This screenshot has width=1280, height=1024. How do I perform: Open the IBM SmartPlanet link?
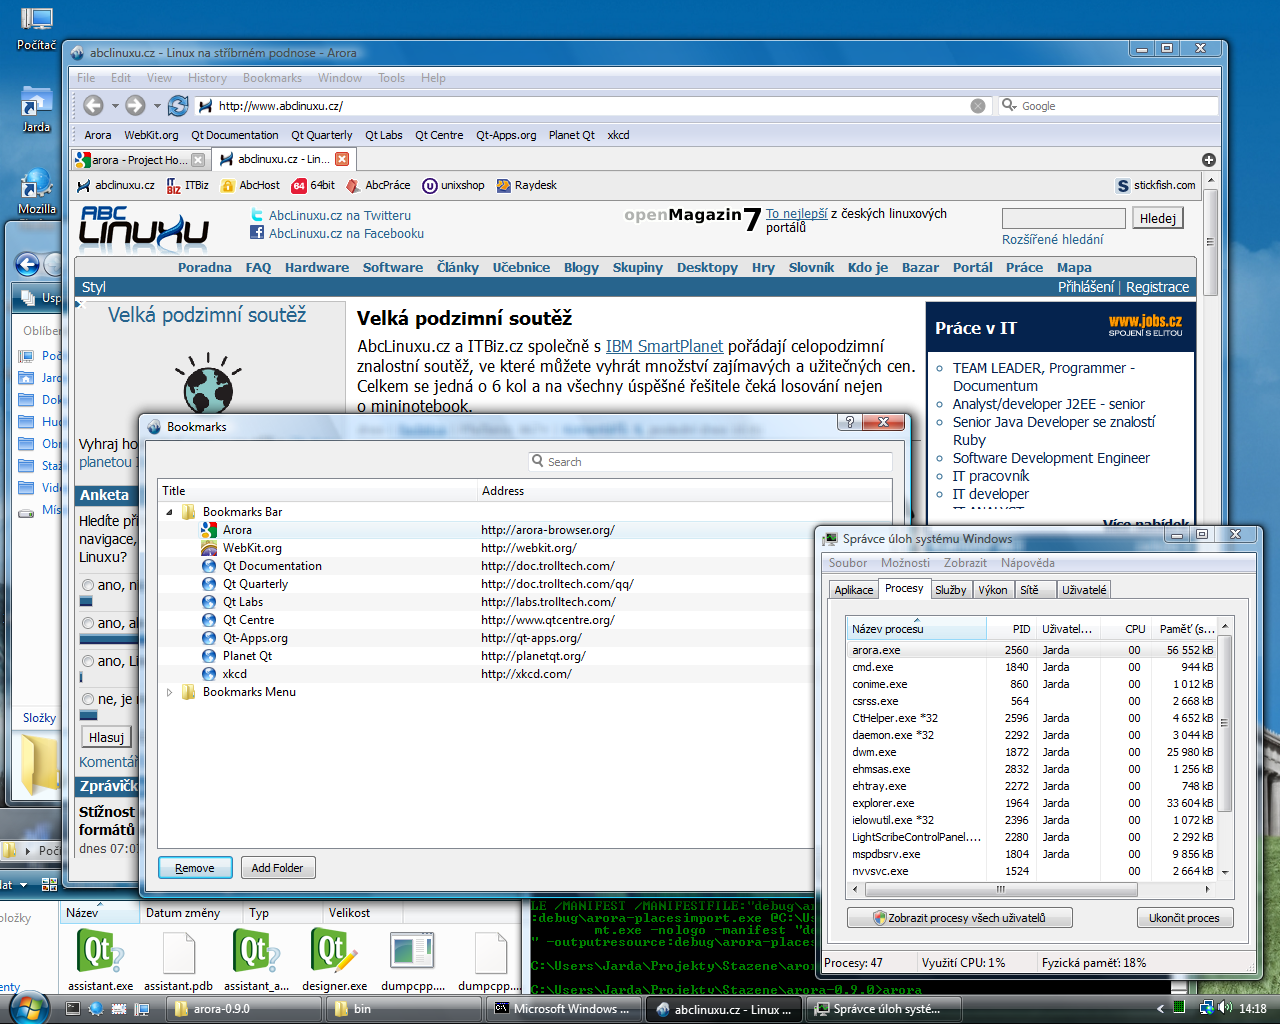click(x=664, y=346)
